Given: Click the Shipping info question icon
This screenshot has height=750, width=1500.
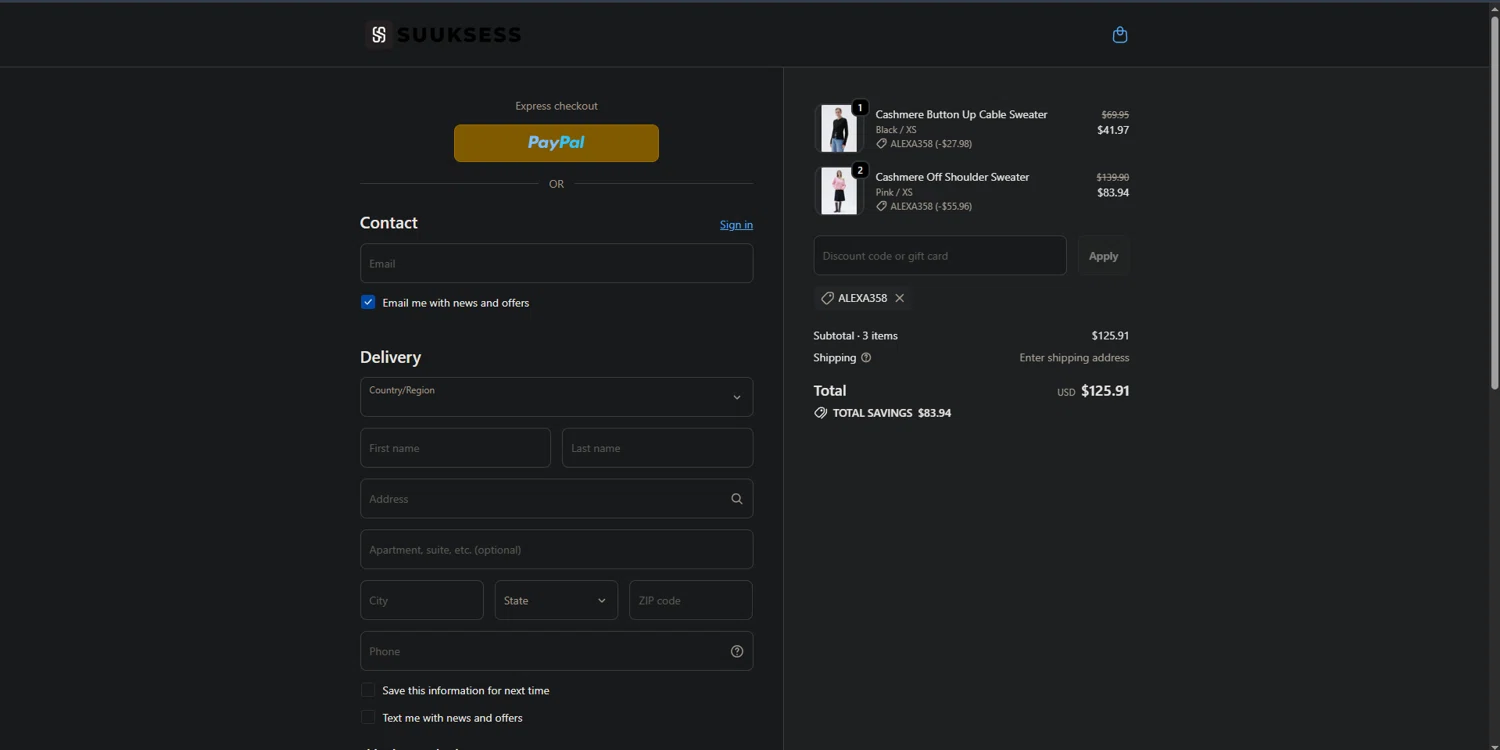Looking at the screenshot, I should [x=866, y=358].
